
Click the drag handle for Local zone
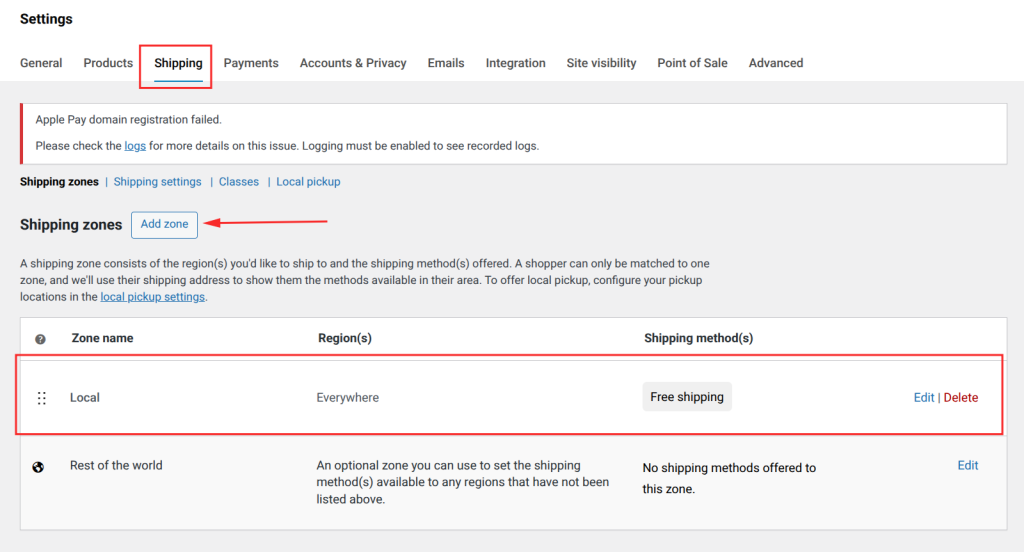click(42, 398)
